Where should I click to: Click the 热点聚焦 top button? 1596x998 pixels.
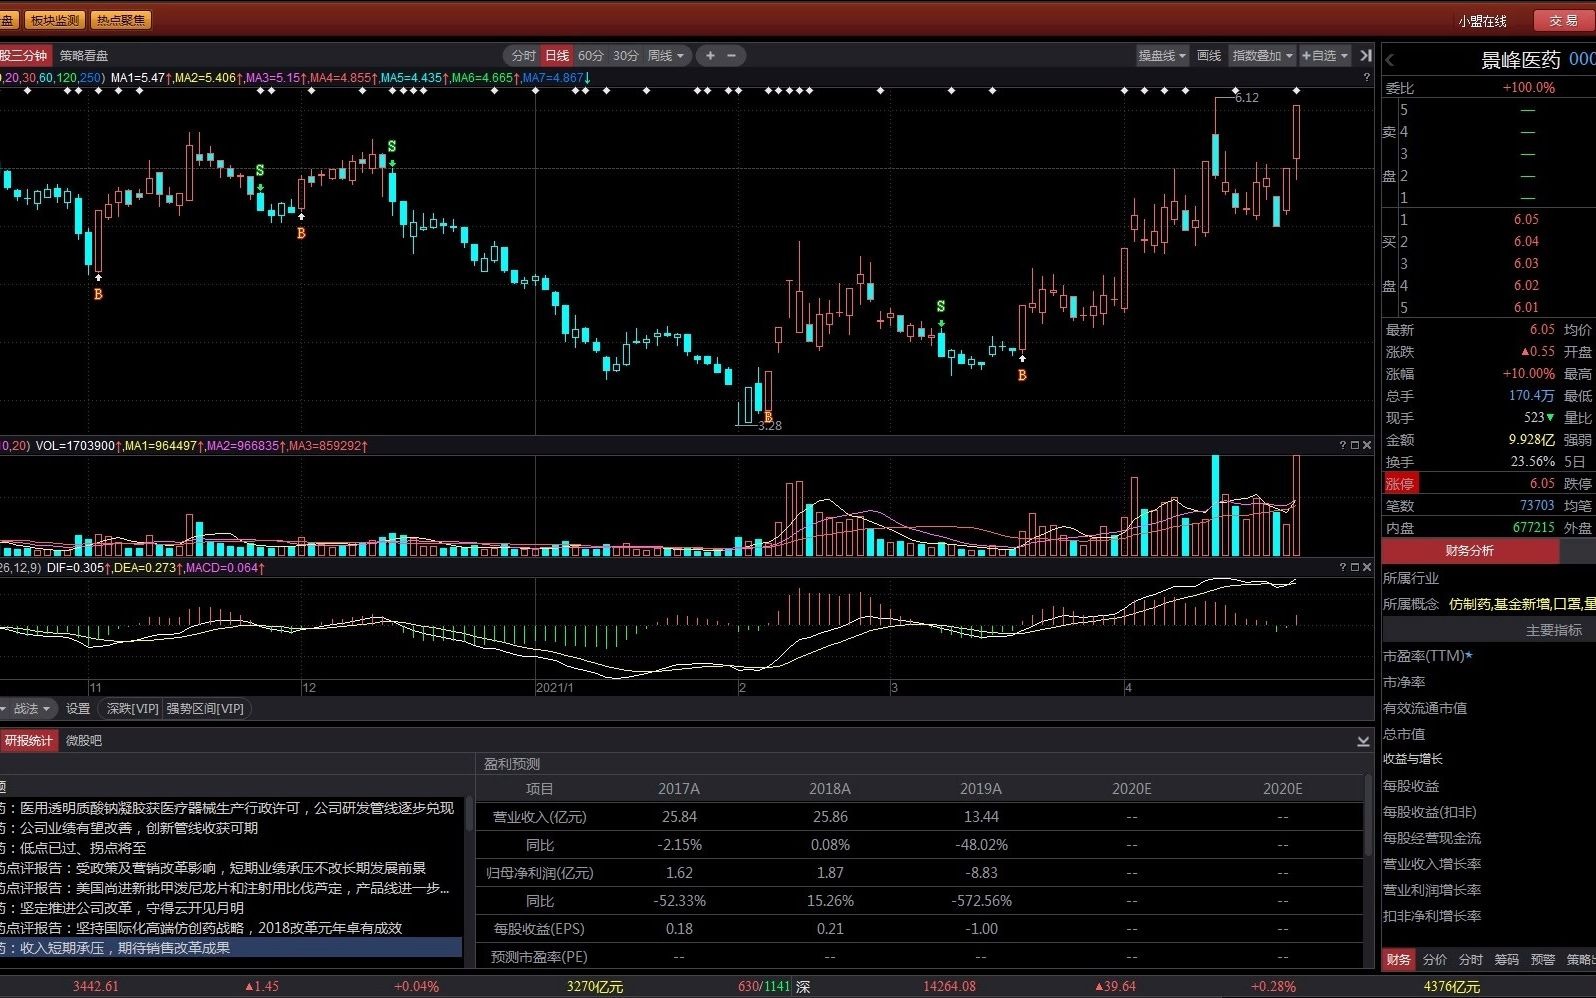pyautogui.click(x=121, y=20)
